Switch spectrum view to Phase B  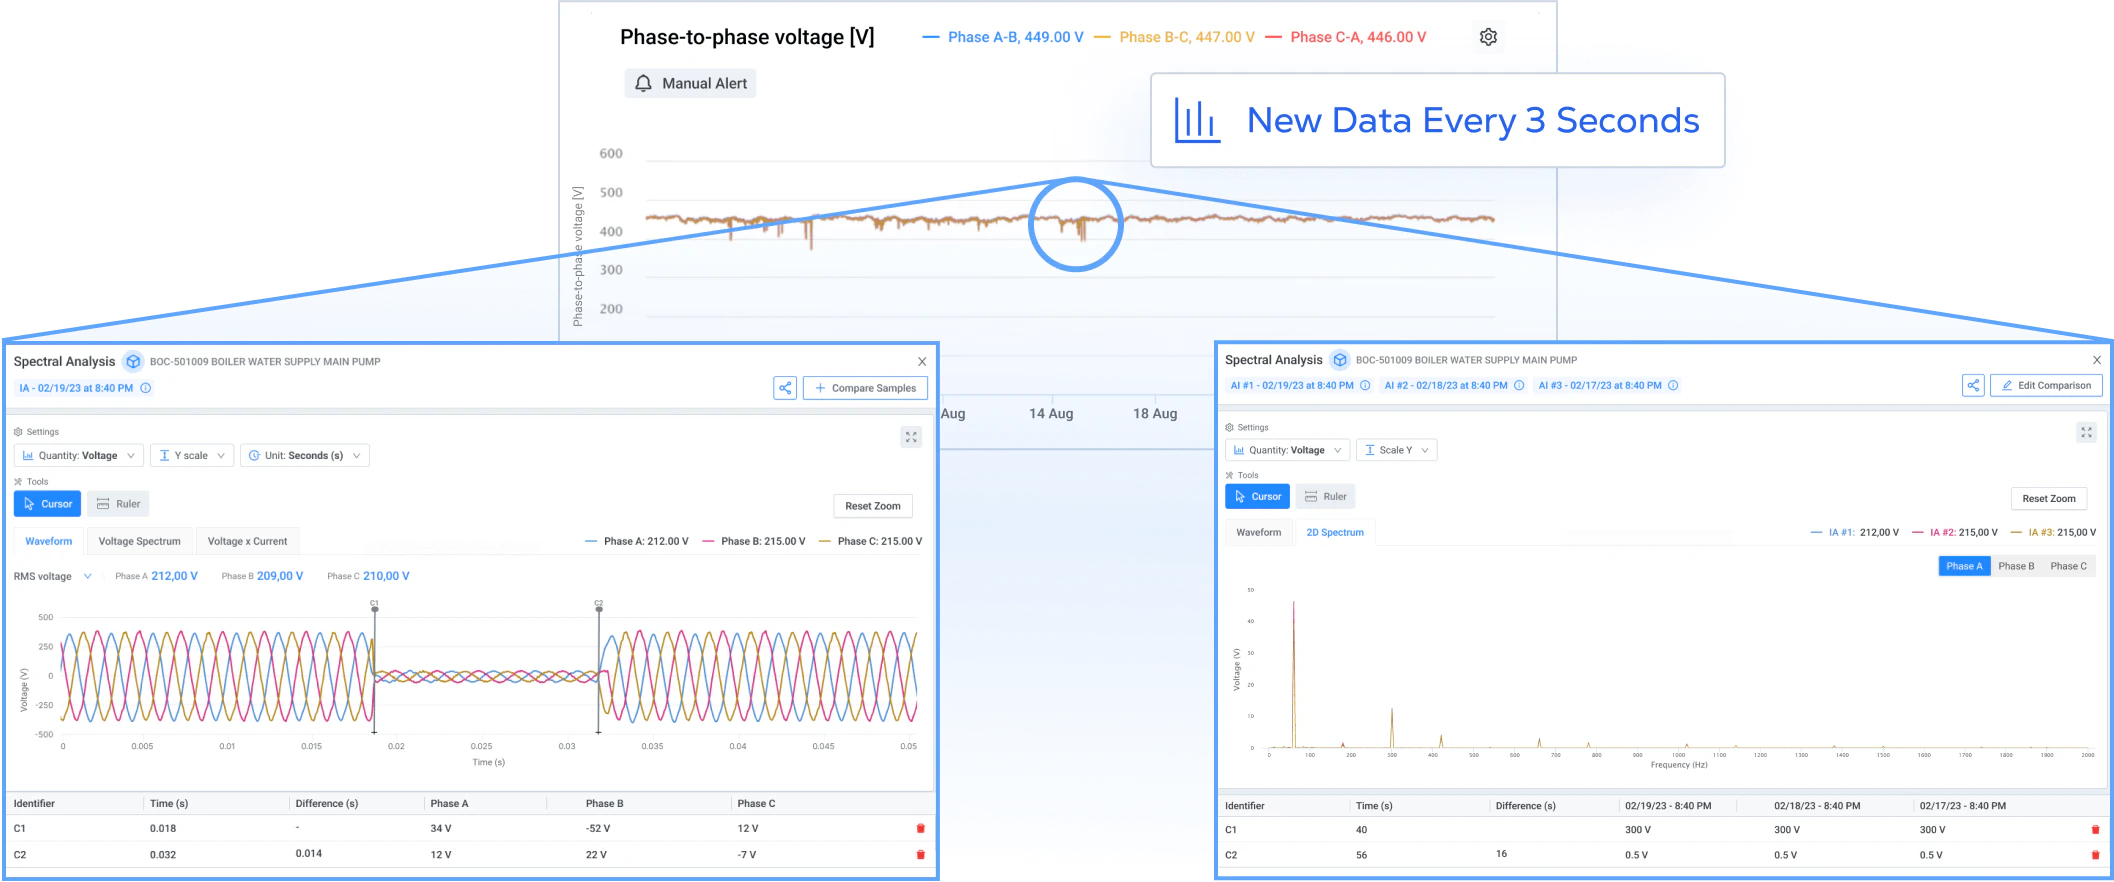(x=2016, y=566)
